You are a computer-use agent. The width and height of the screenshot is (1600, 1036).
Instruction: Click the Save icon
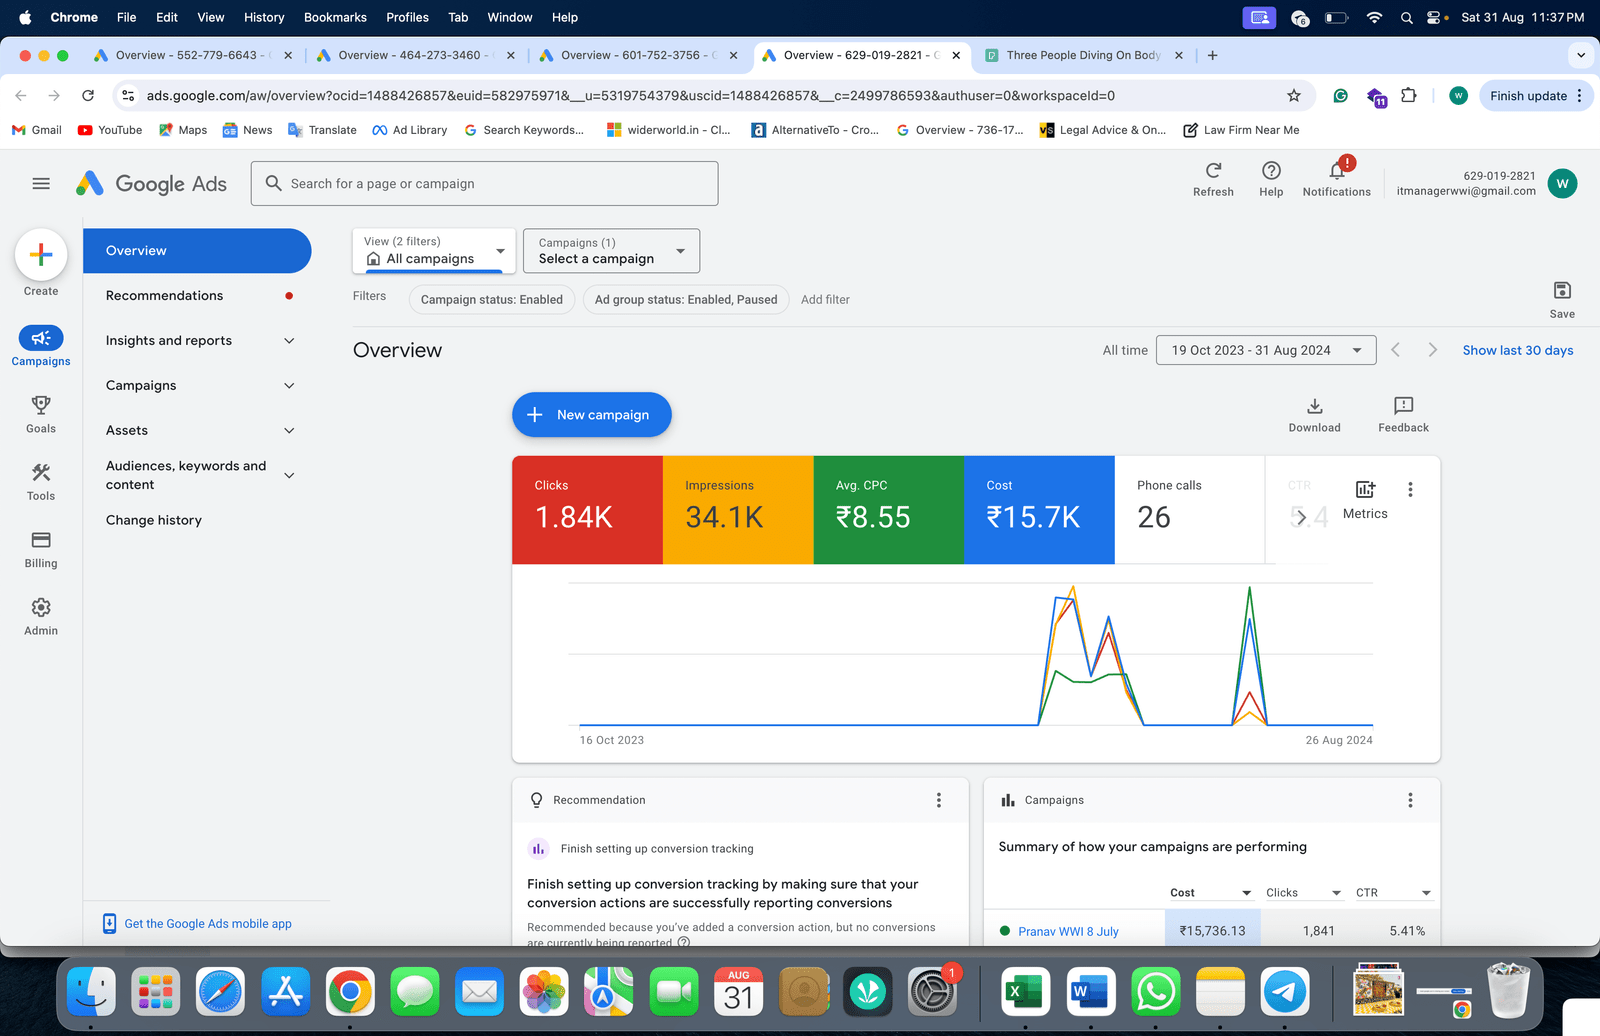tap(1562, 291)
